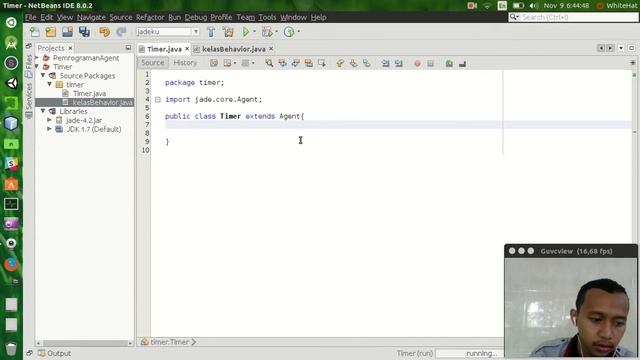
Task: Click the Comment editor toolbar icon
Action: point(449,63)
